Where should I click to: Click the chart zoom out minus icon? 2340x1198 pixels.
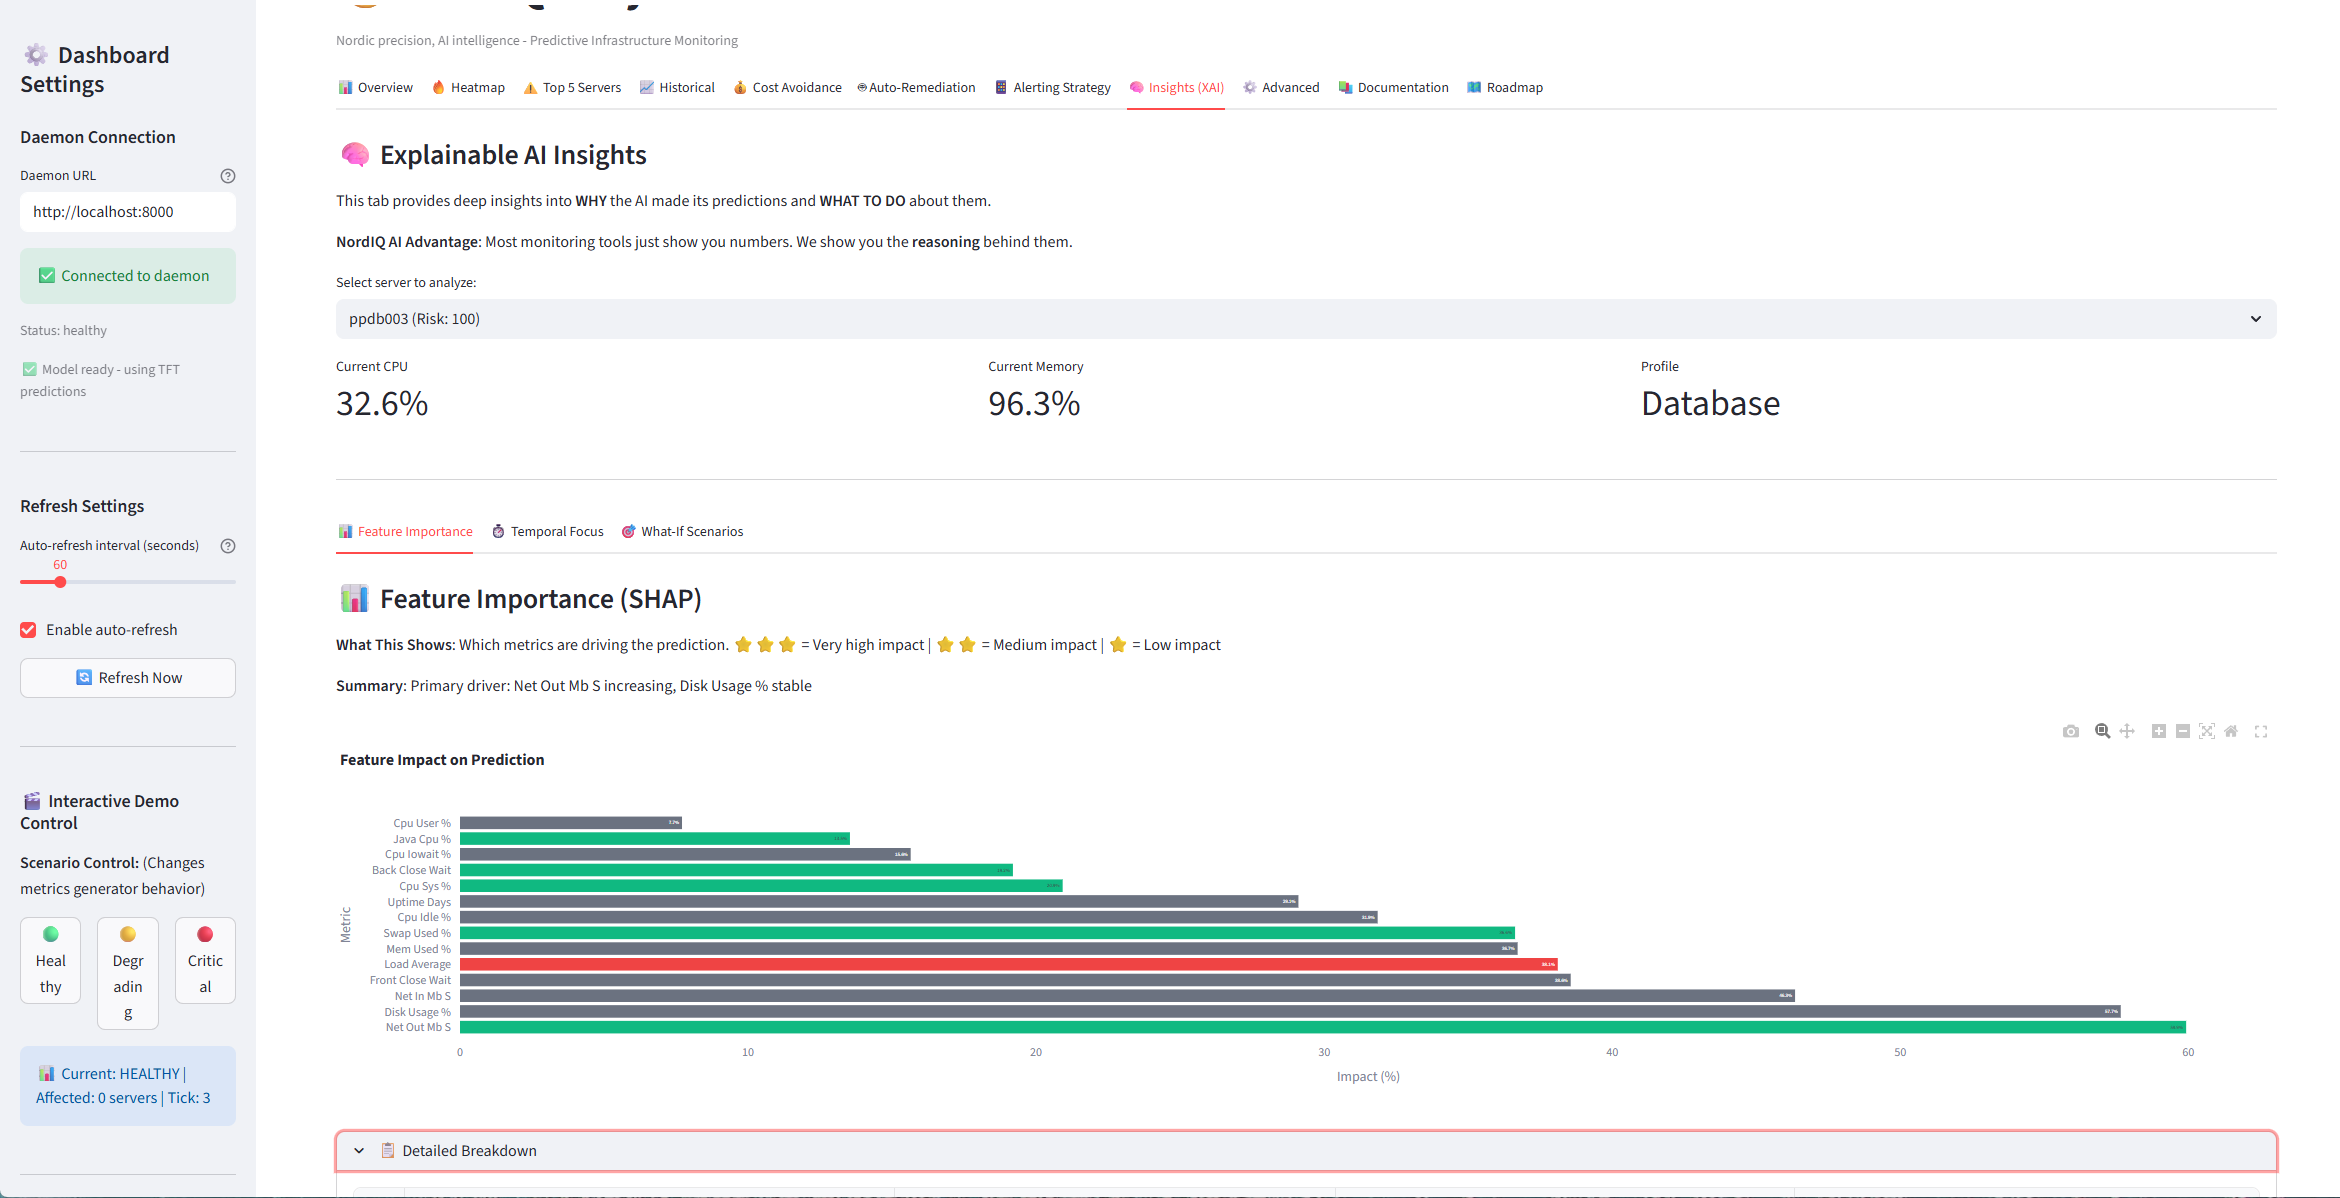(2183, 731)
